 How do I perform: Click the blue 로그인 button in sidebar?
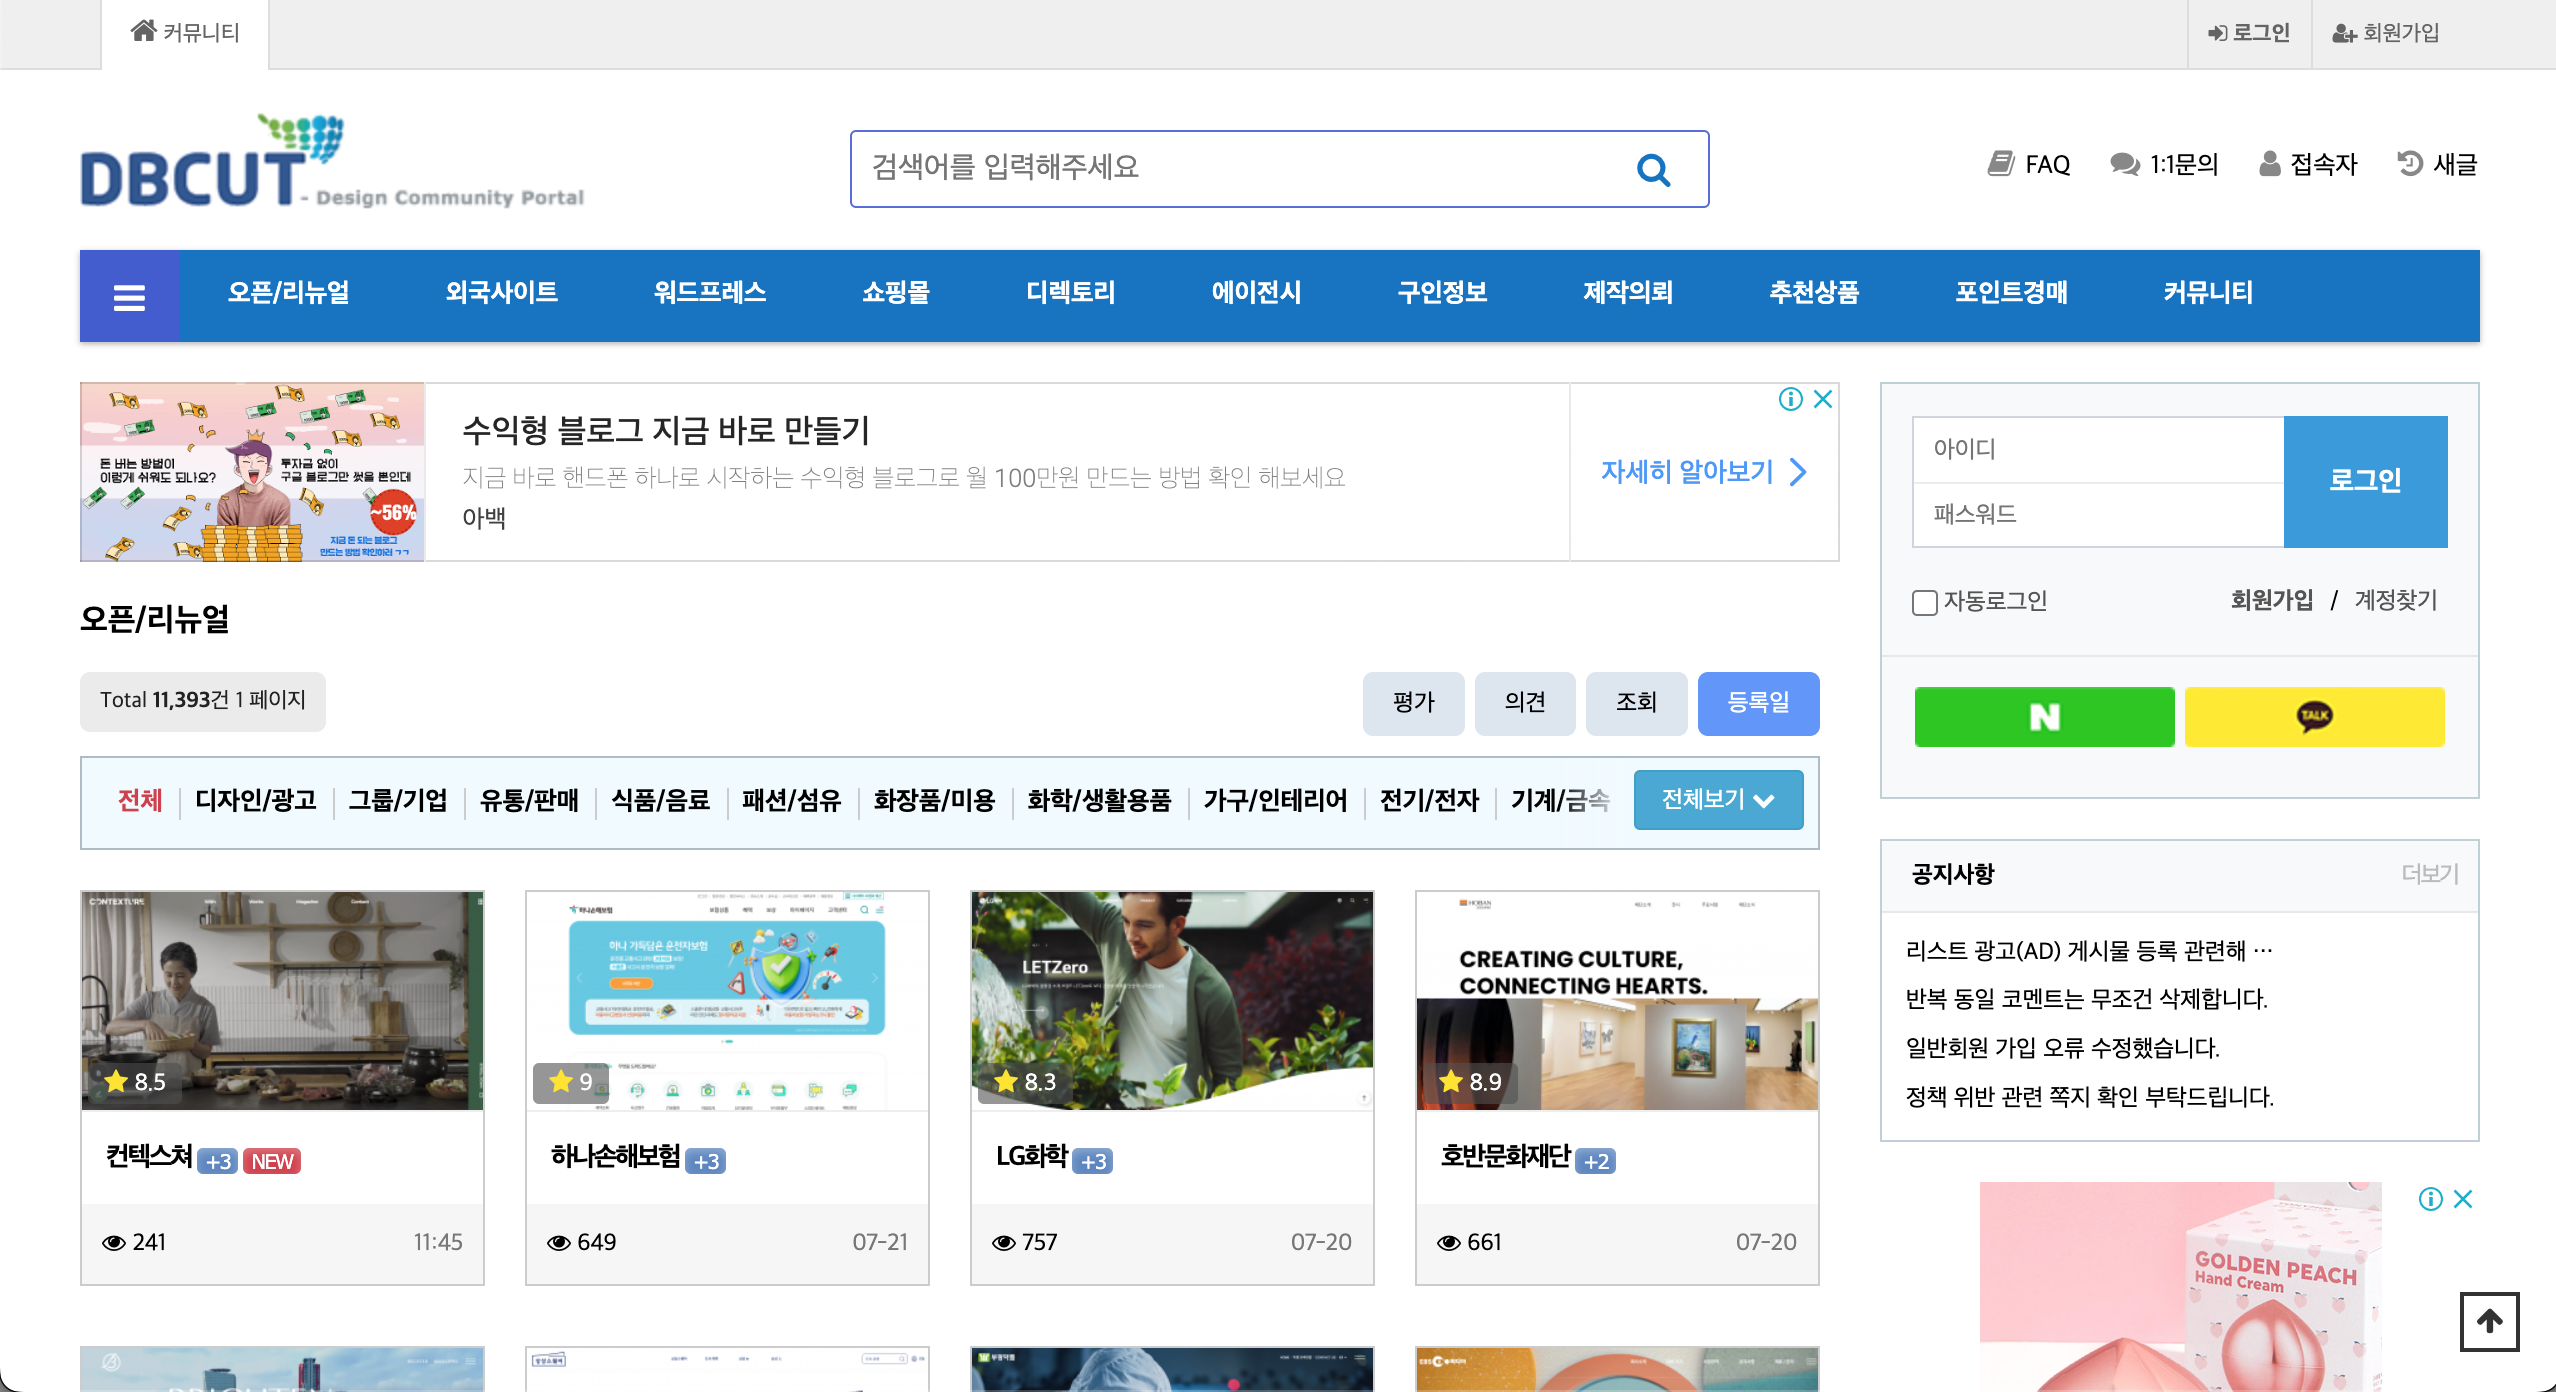tap(2365, 481)
